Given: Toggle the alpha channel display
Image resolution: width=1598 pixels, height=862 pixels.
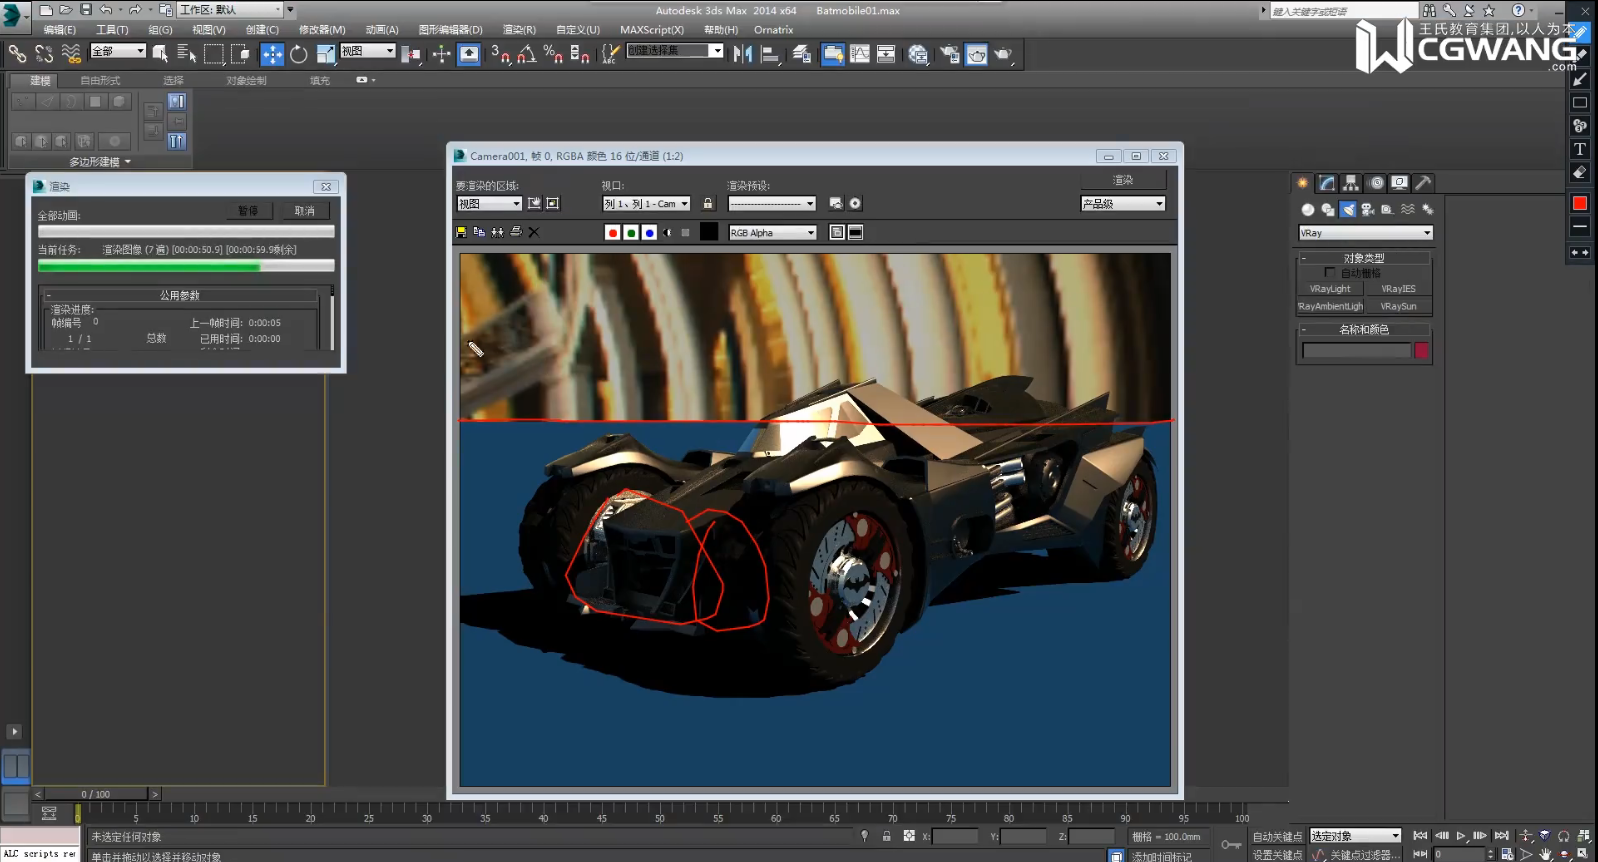Looking at the screenshot, I should click(667, 233).
